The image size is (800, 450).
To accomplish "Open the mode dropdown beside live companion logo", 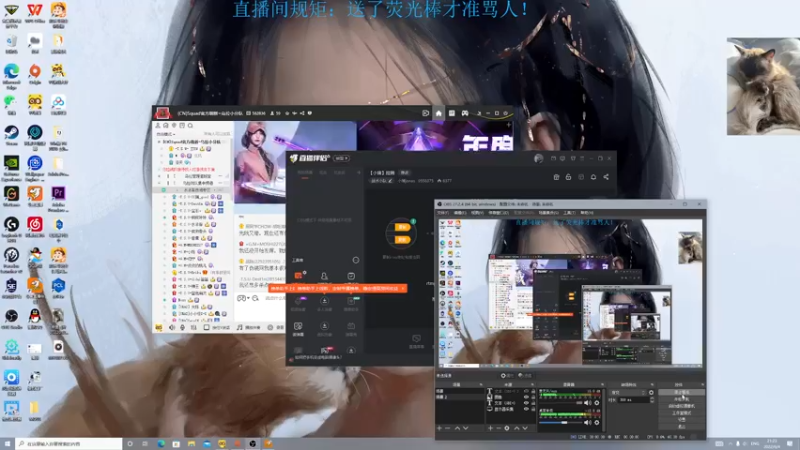I will point(341,158).
